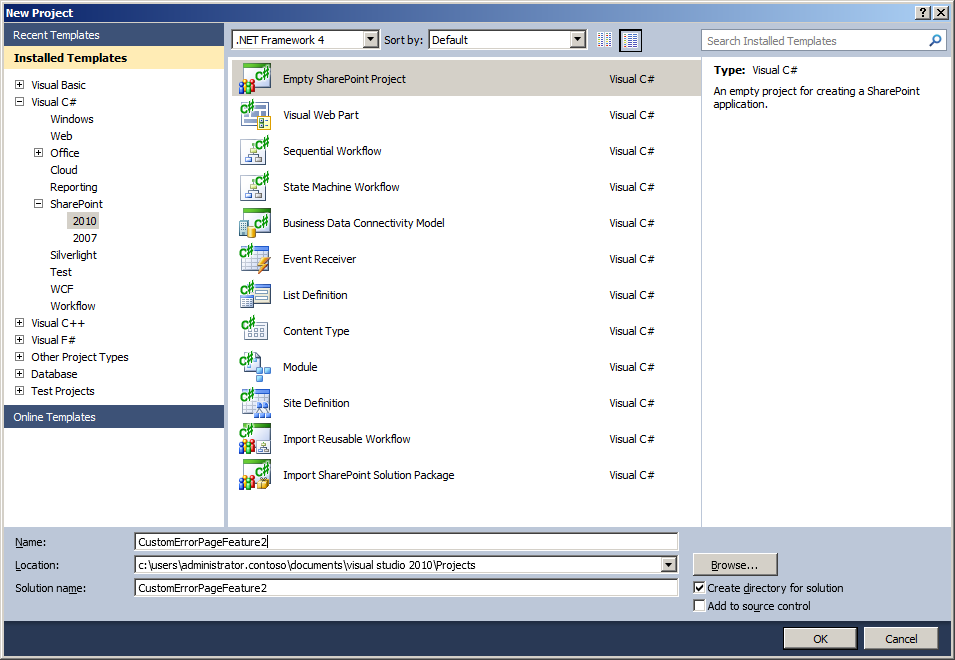Click the Sequential Workflow template icon
The image size is (955, 660).
click(x=255, y=150)
